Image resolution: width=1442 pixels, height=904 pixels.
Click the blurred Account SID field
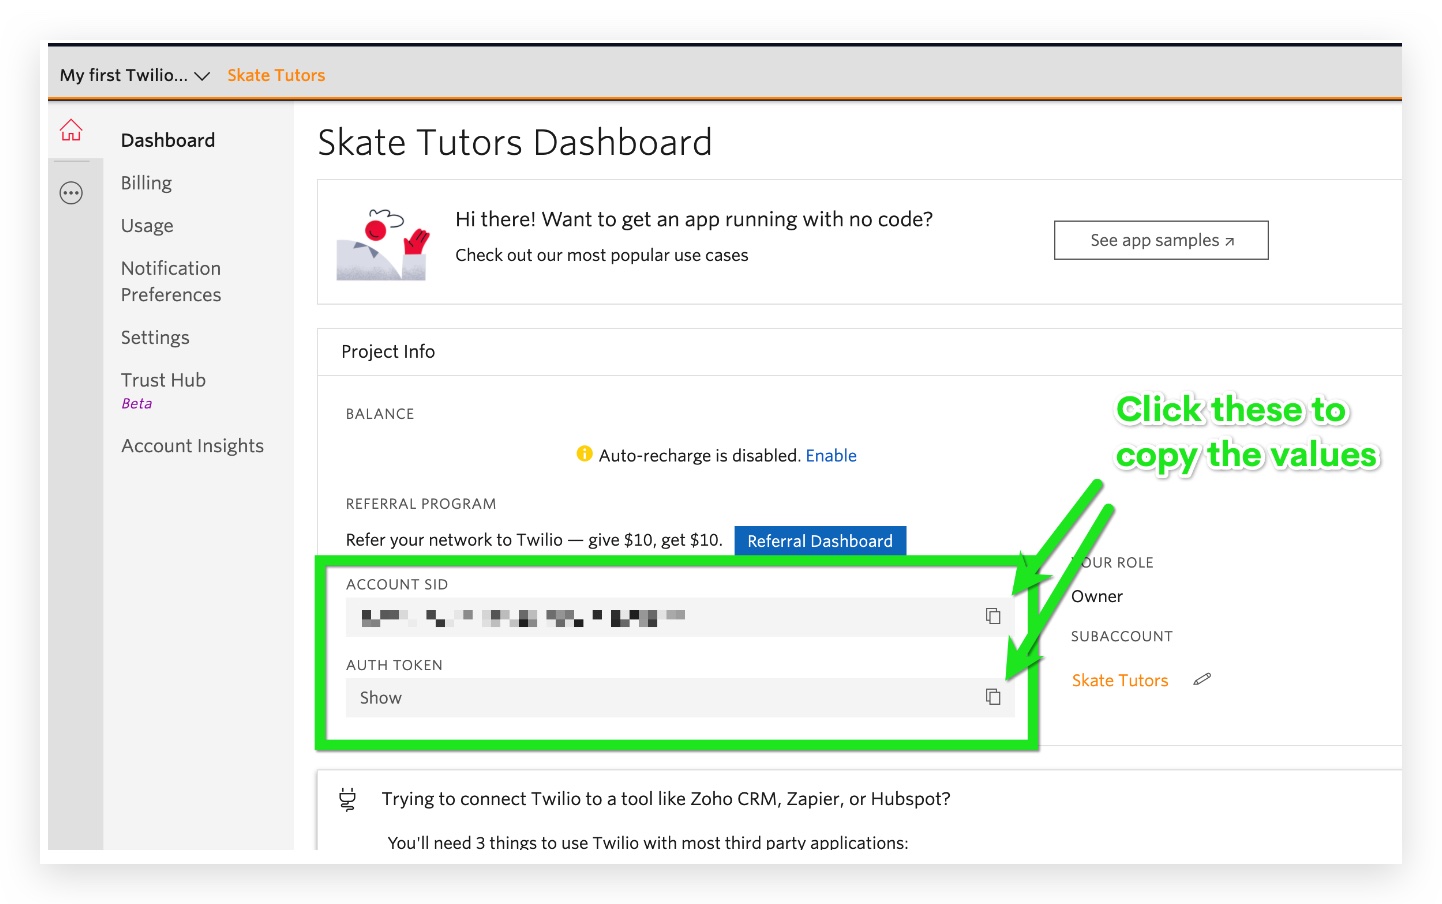[x=680, y=617]
